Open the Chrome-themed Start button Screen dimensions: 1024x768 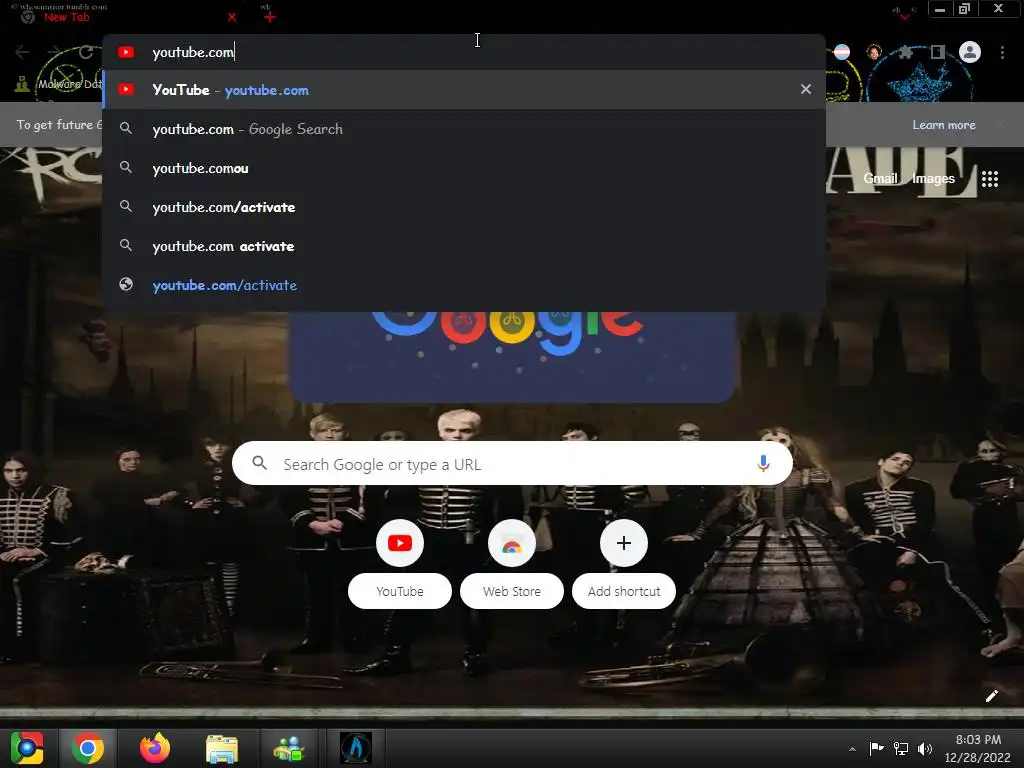(27, 748)
